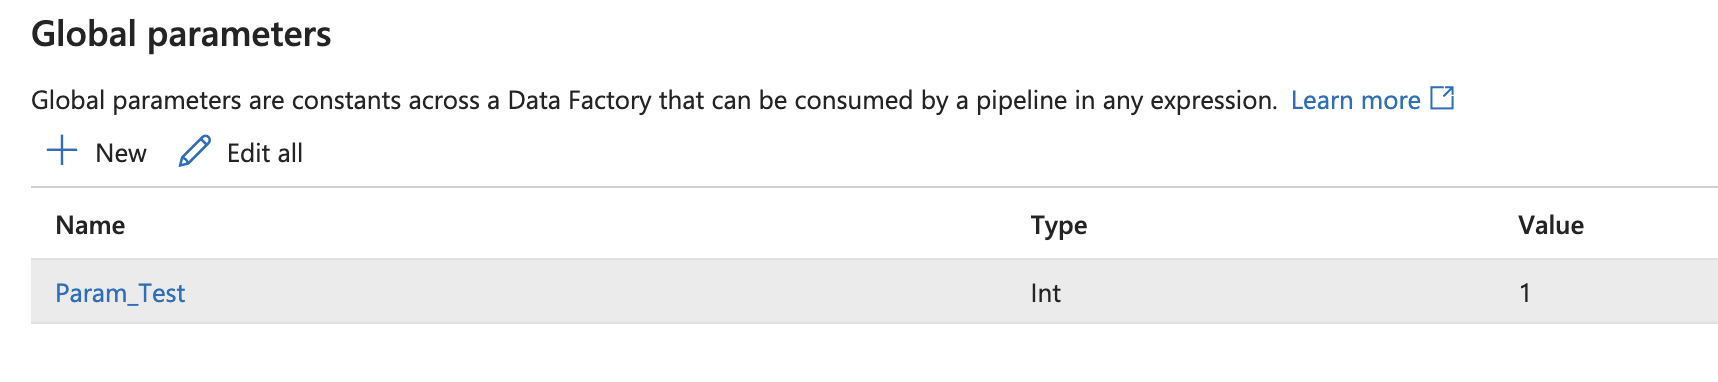1718x382 pixels.
Task: Click the external link icon after Learn more
Action: pos(1442,98)
